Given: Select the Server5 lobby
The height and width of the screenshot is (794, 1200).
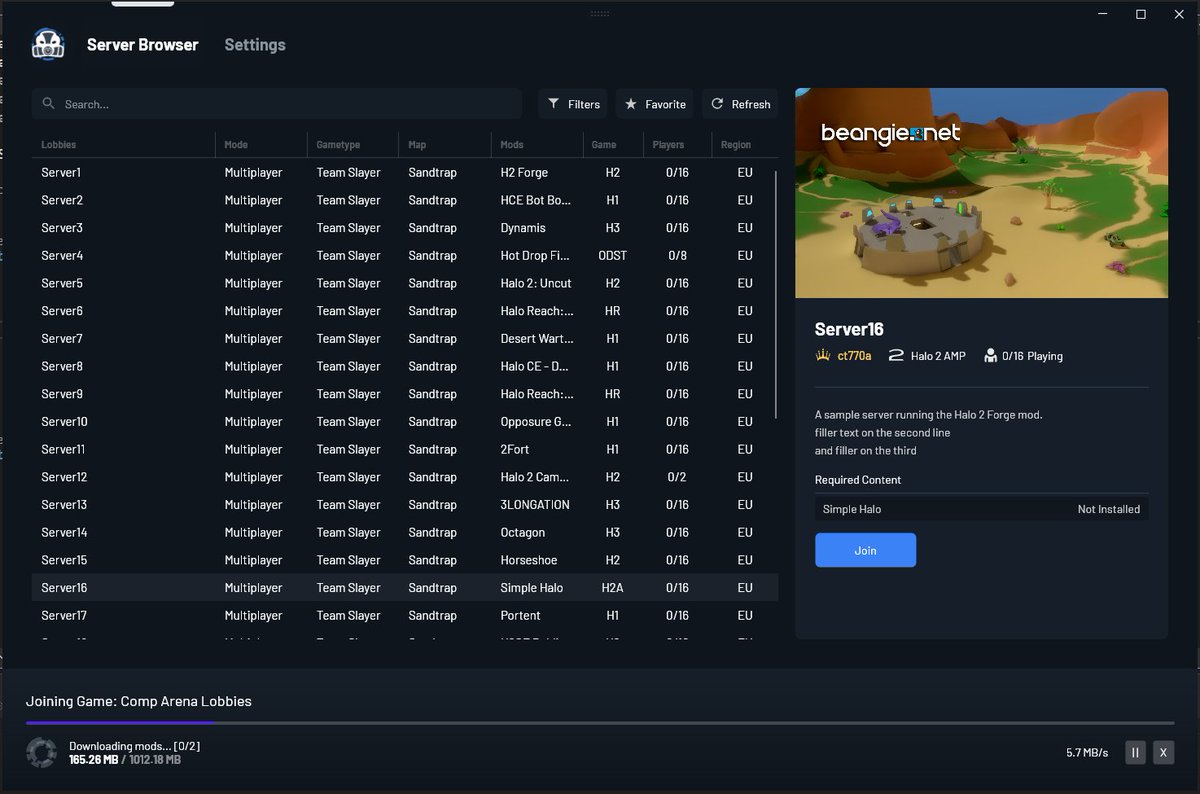Looking at the screenshot, I should (404, 283).
